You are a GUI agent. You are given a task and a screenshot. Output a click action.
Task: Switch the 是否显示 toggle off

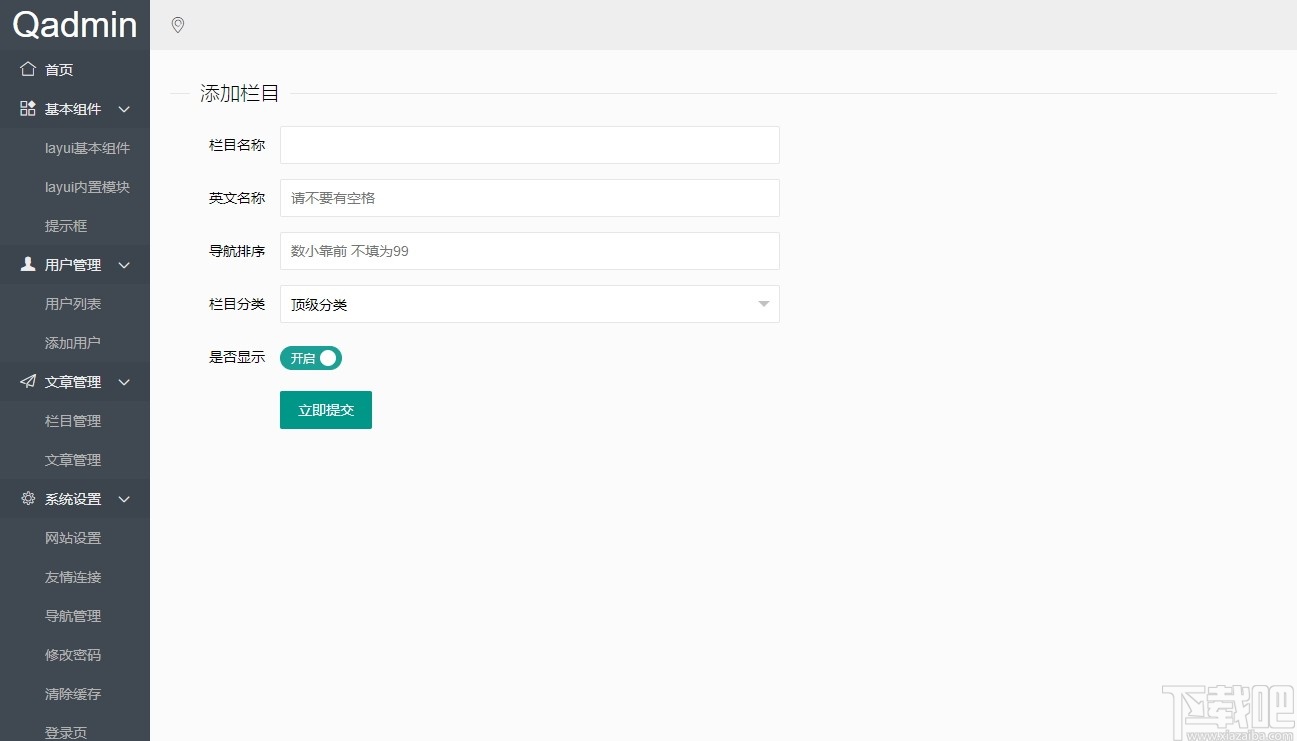coord(310,358)
